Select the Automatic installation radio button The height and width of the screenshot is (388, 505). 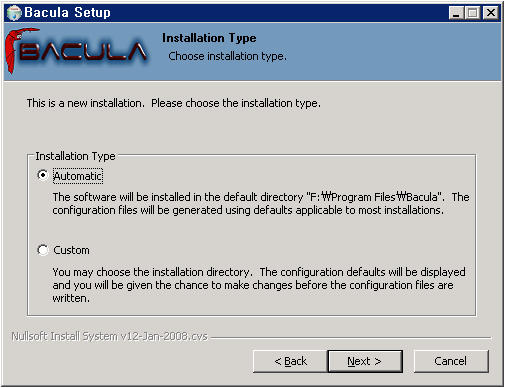pyautogui.click(x=43, y=175)
